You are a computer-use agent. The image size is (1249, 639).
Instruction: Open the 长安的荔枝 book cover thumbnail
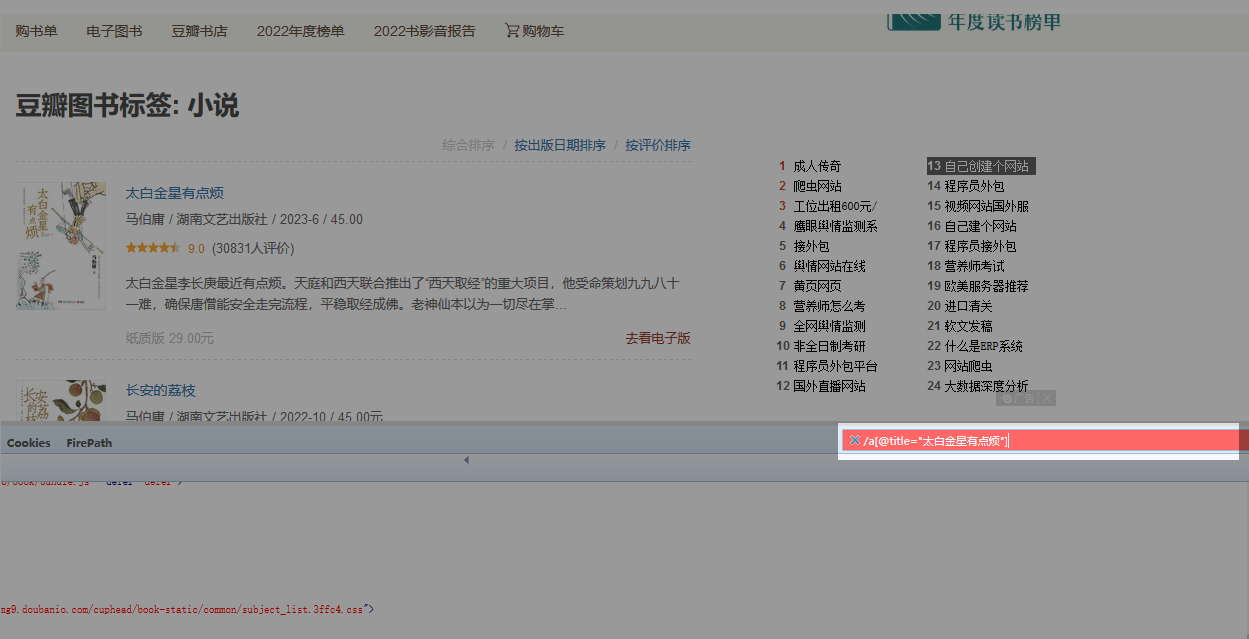61,400
